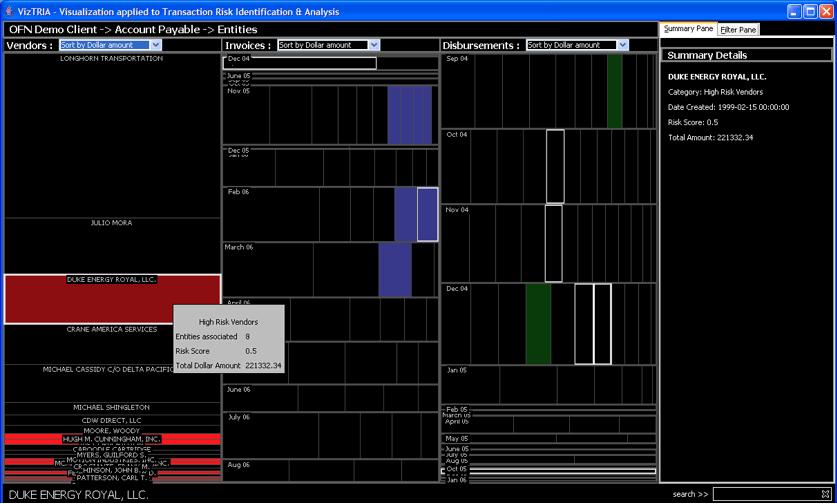
Task: Click the Nov 04 disbursements label
Action: coord(457,210)
